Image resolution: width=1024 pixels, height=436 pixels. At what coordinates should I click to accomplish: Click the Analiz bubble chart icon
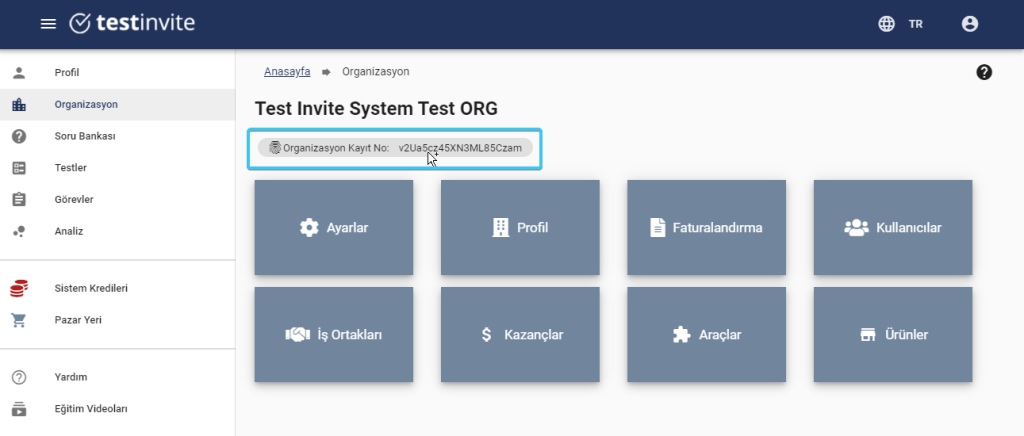(x=19, y=231)
